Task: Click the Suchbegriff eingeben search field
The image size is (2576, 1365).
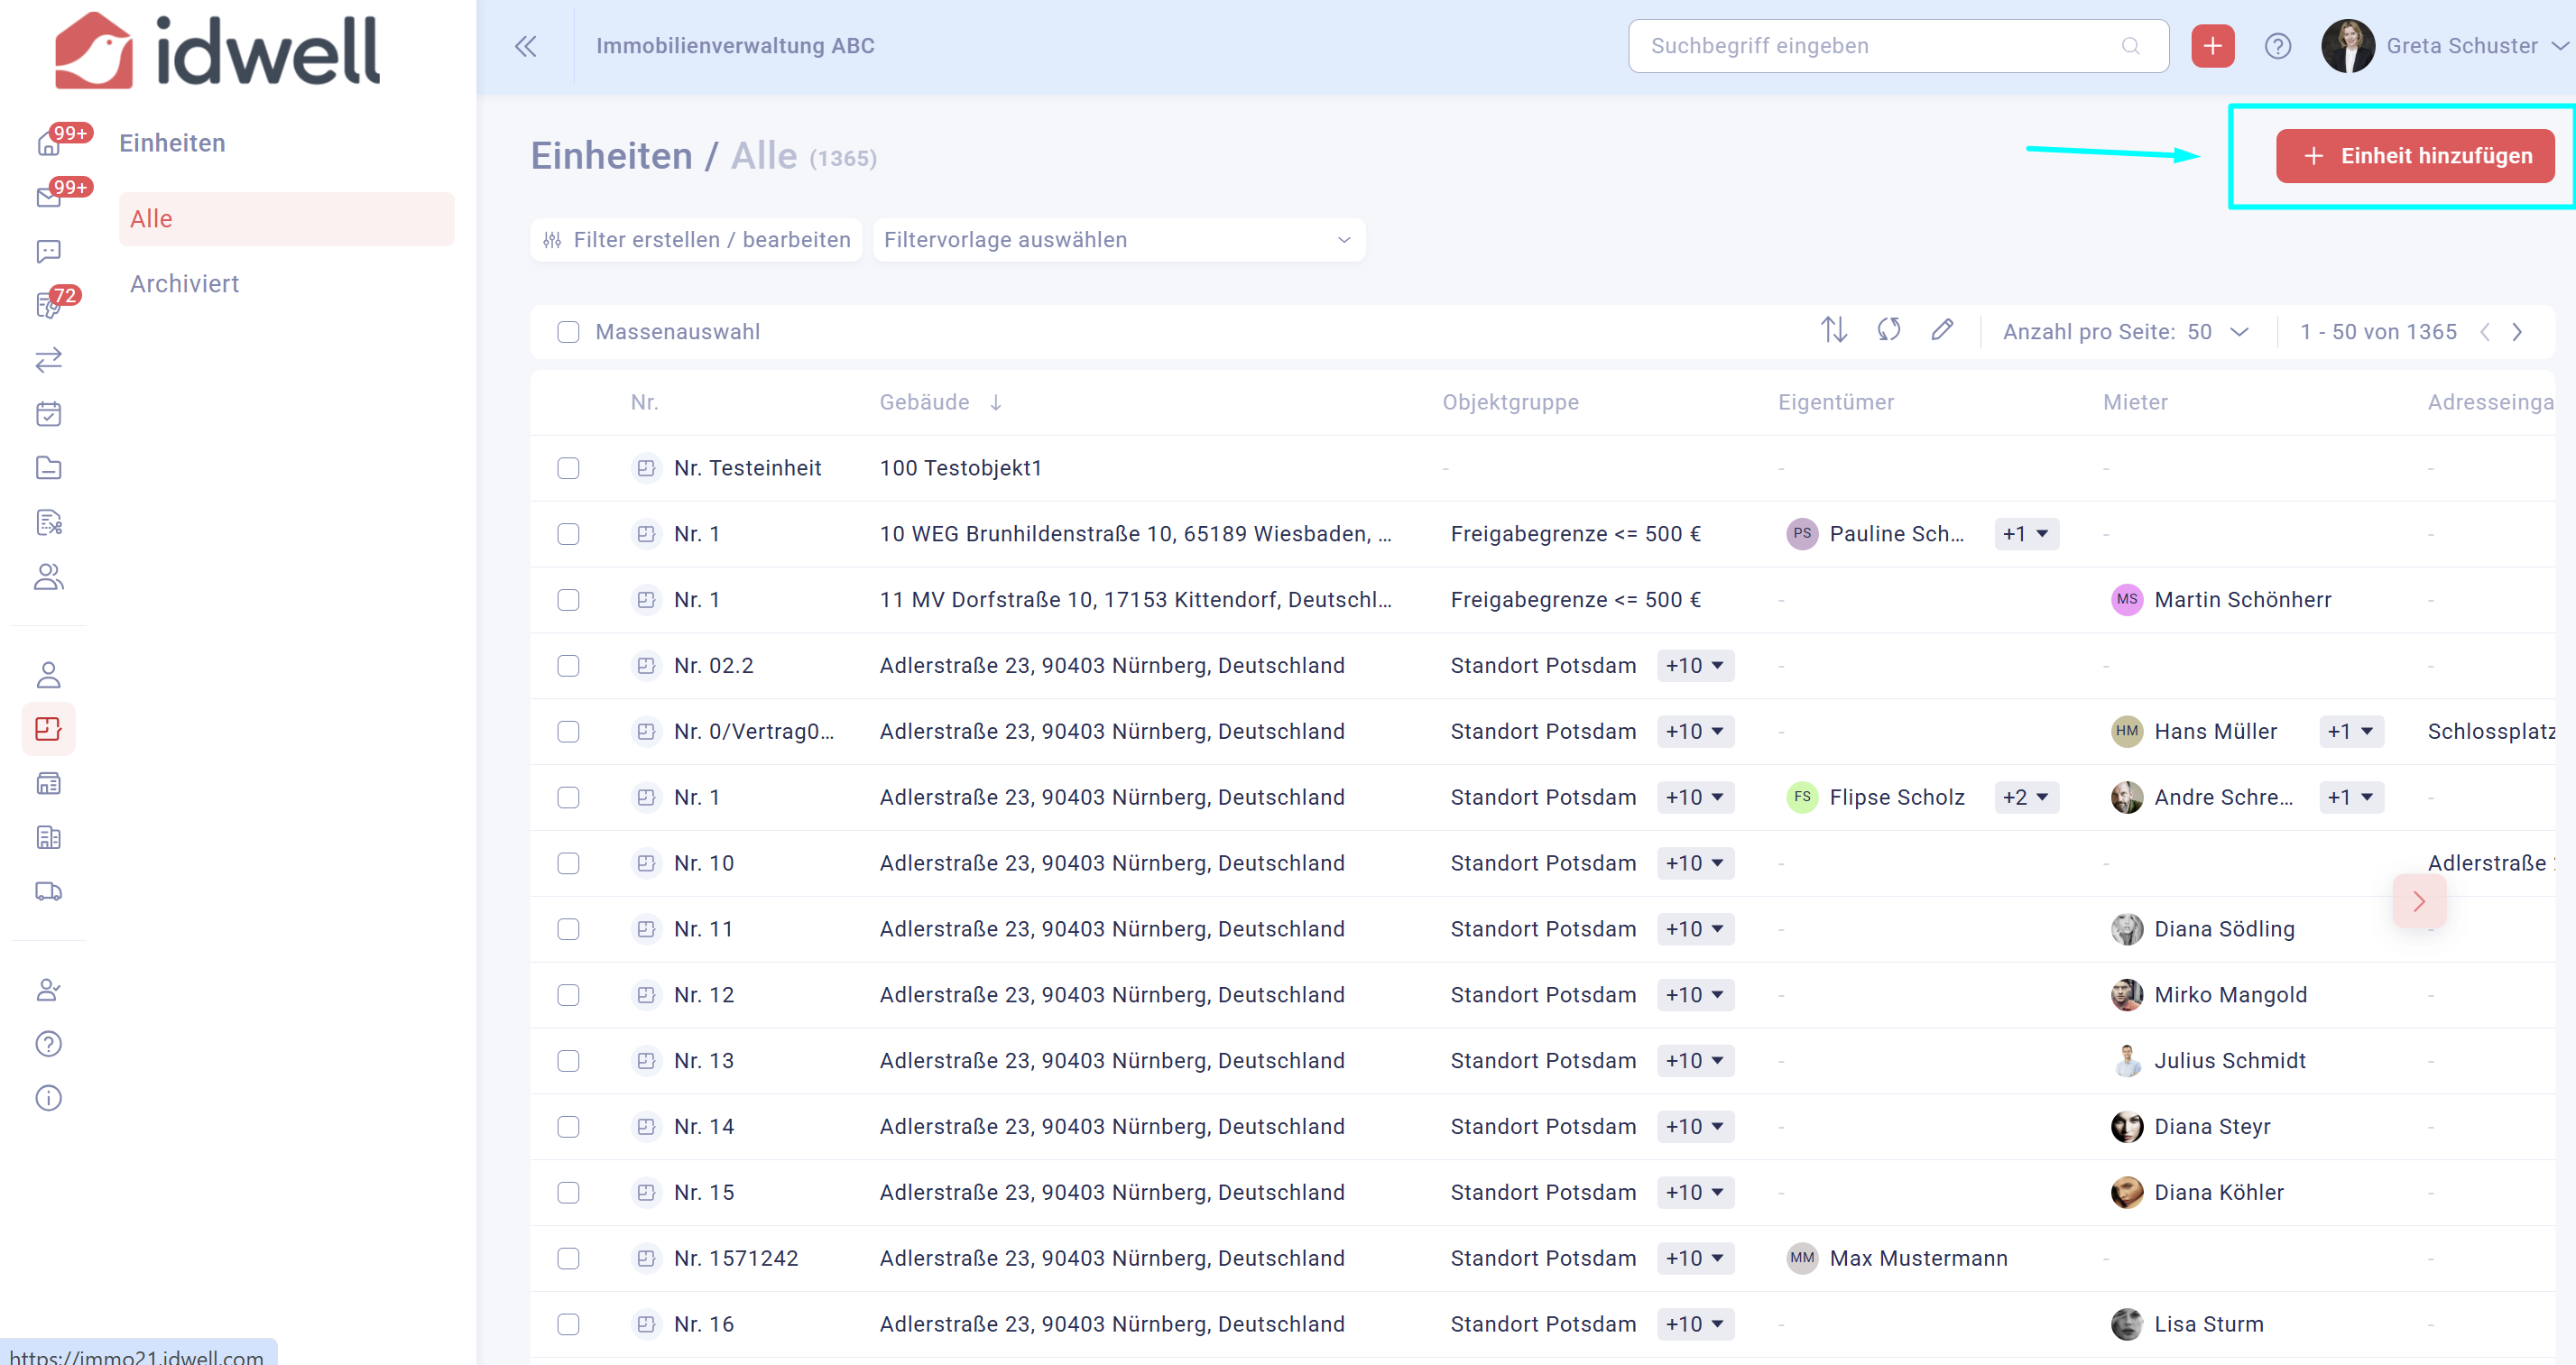Action: pyautogui.click(x=1880, y=46)
